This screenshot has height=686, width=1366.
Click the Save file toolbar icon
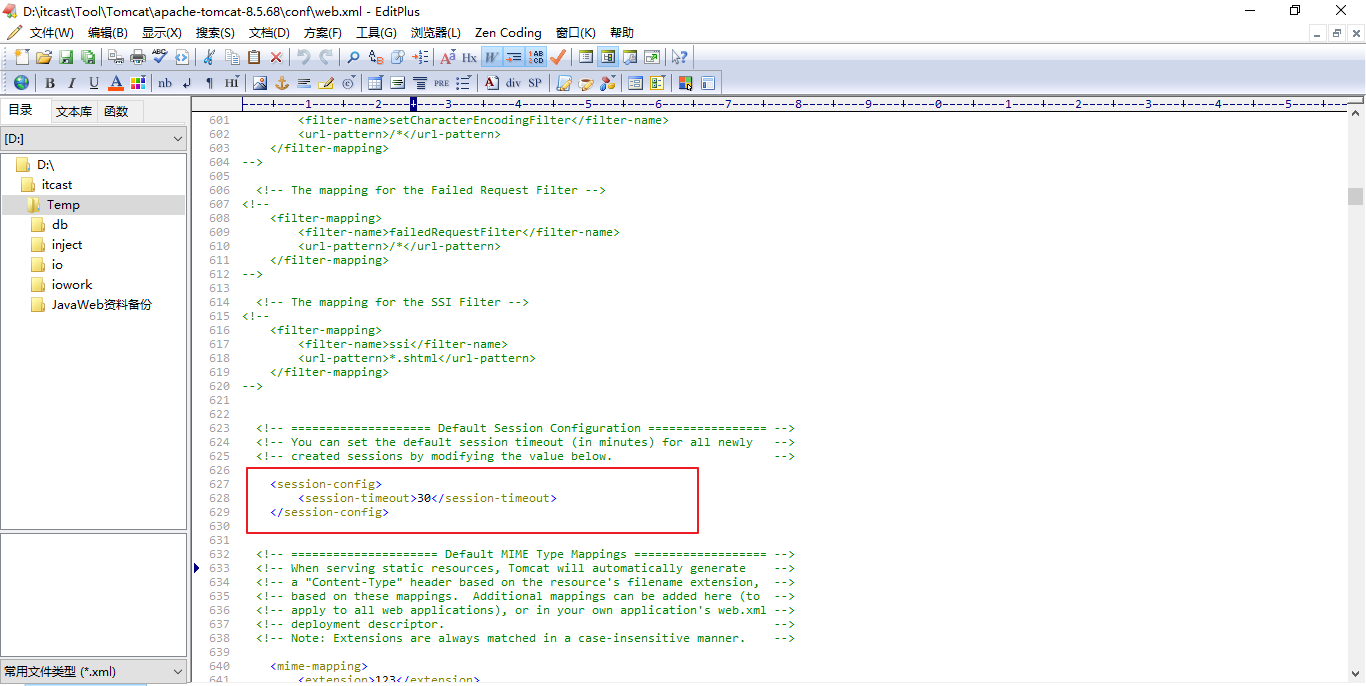point(66,57)
